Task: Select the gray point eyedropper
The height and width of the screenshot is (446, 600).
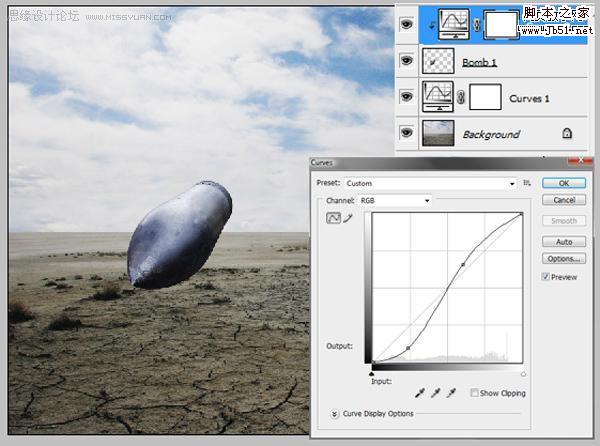Action: (435, 393)
